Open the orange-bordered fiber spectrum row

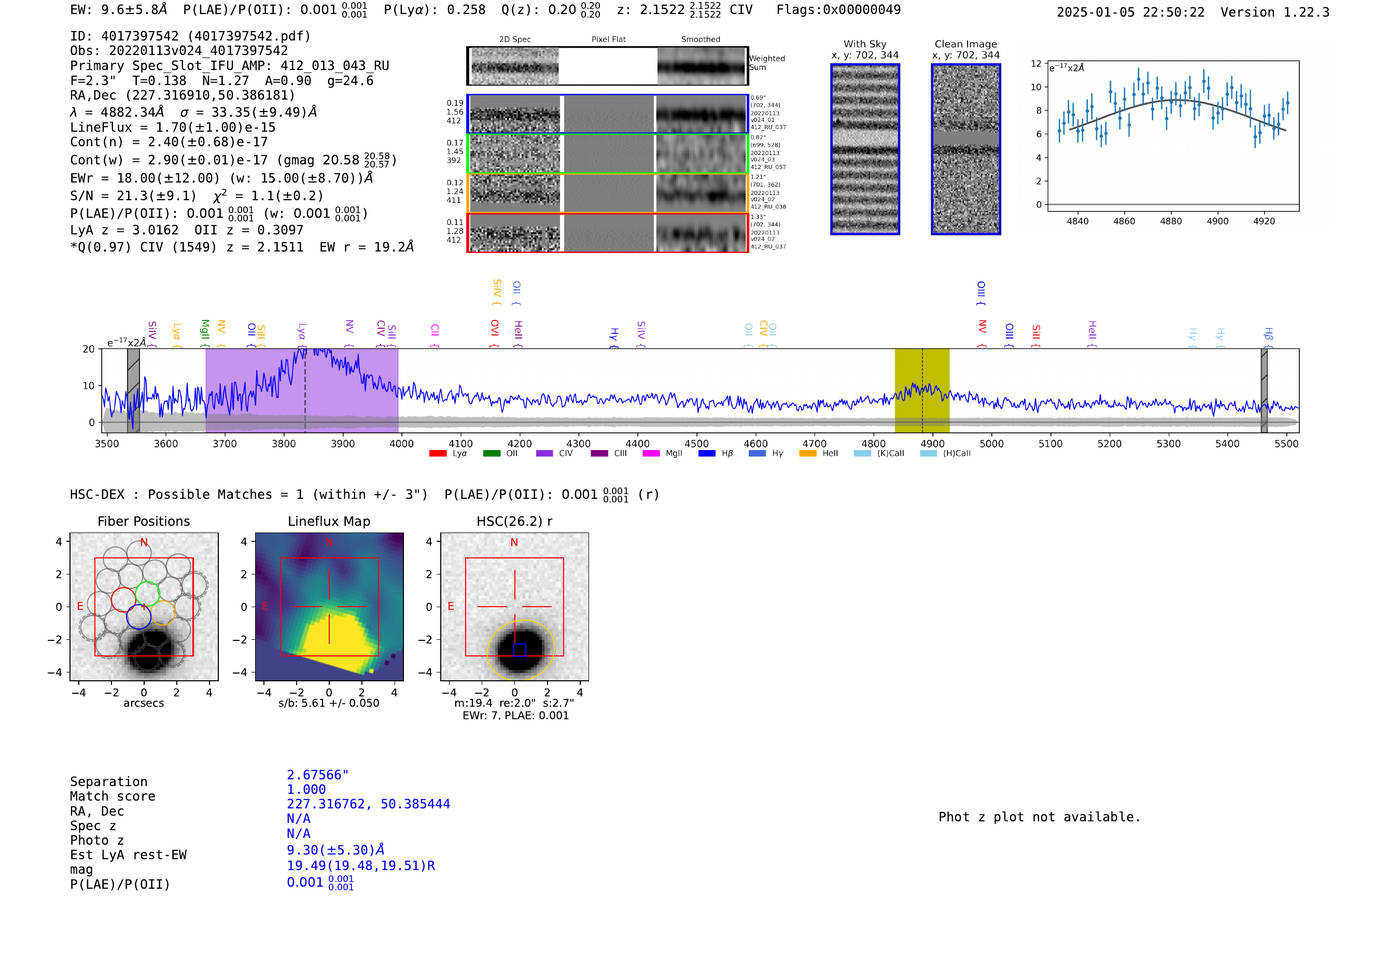tap(608, 193)
